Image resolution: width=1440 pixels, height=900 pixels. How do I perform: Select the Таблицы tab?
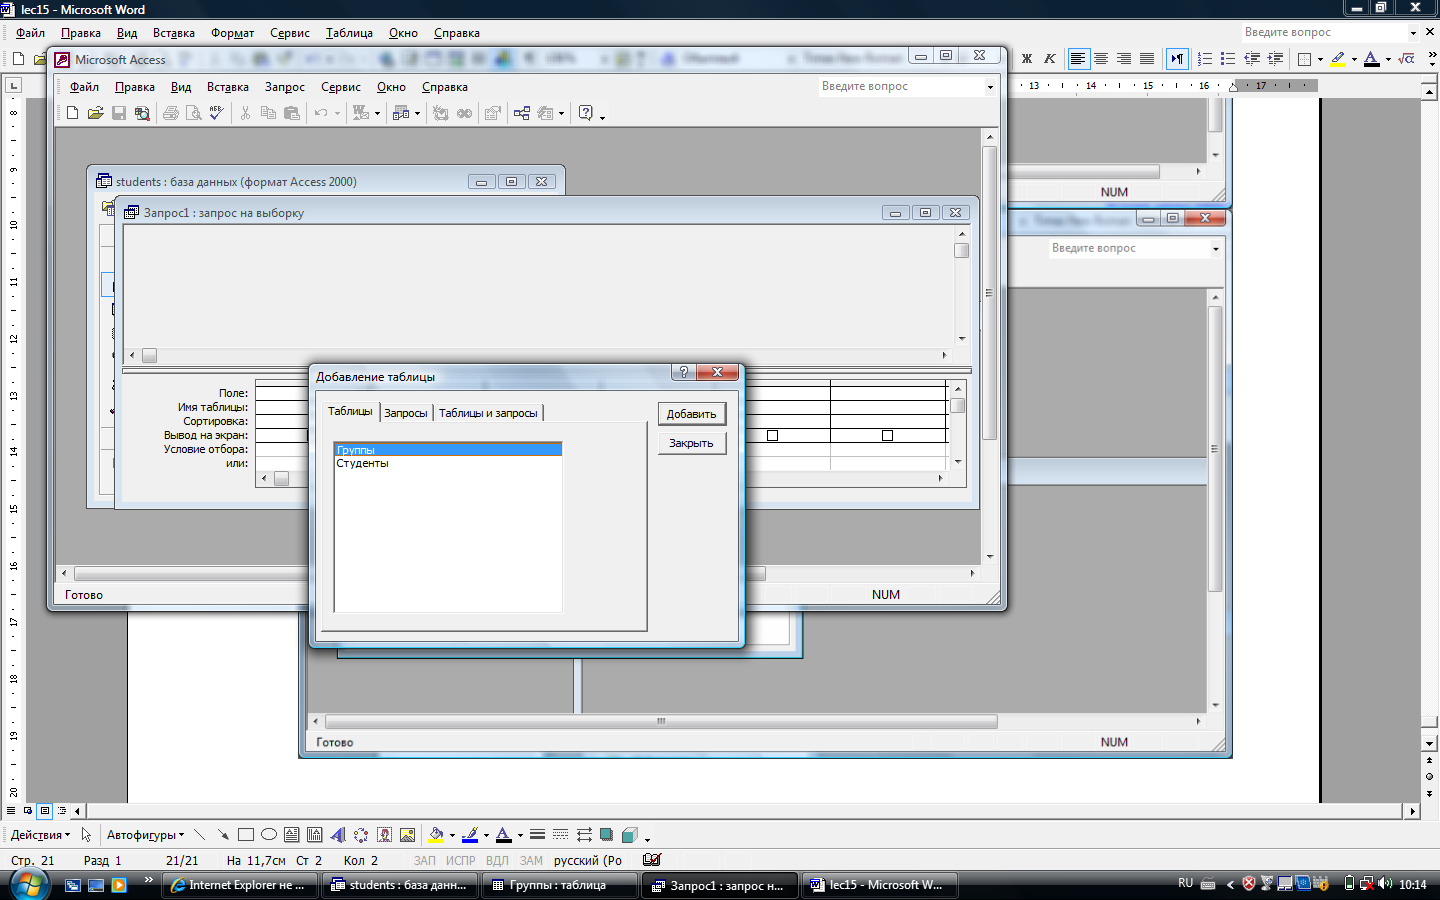click(x=350, y=411)
